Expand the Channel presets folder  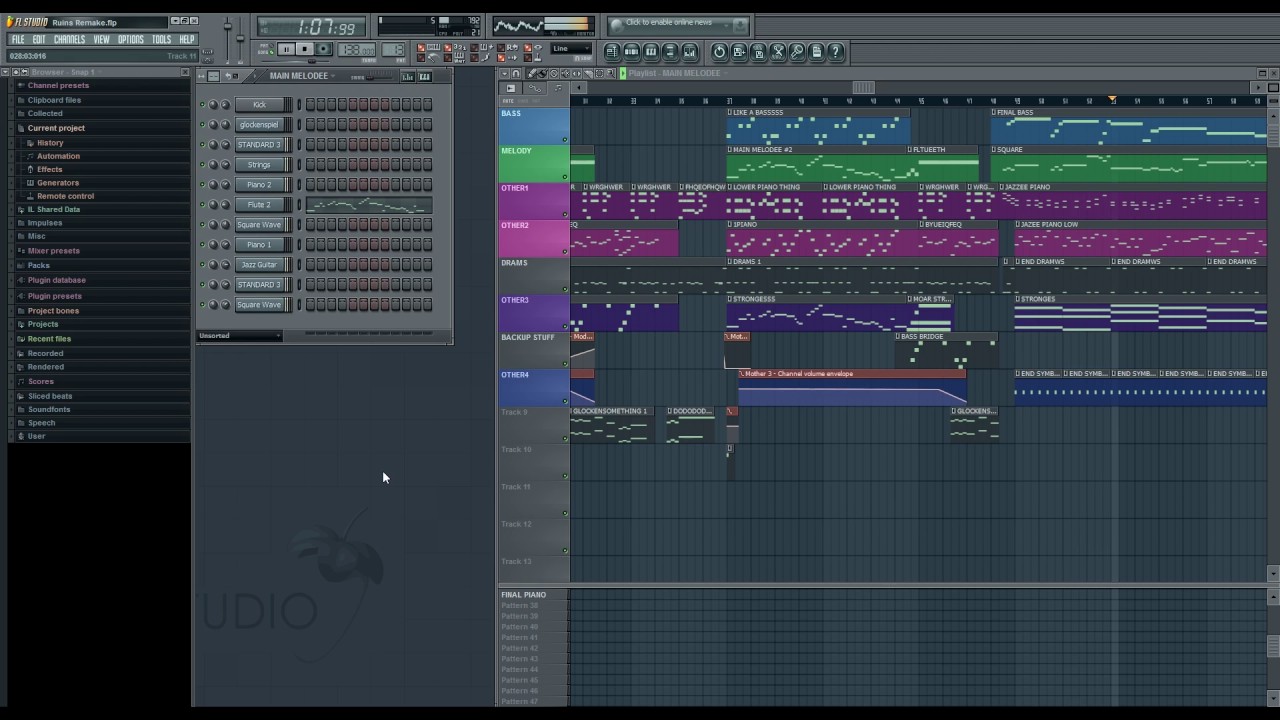tap(57, 86)
